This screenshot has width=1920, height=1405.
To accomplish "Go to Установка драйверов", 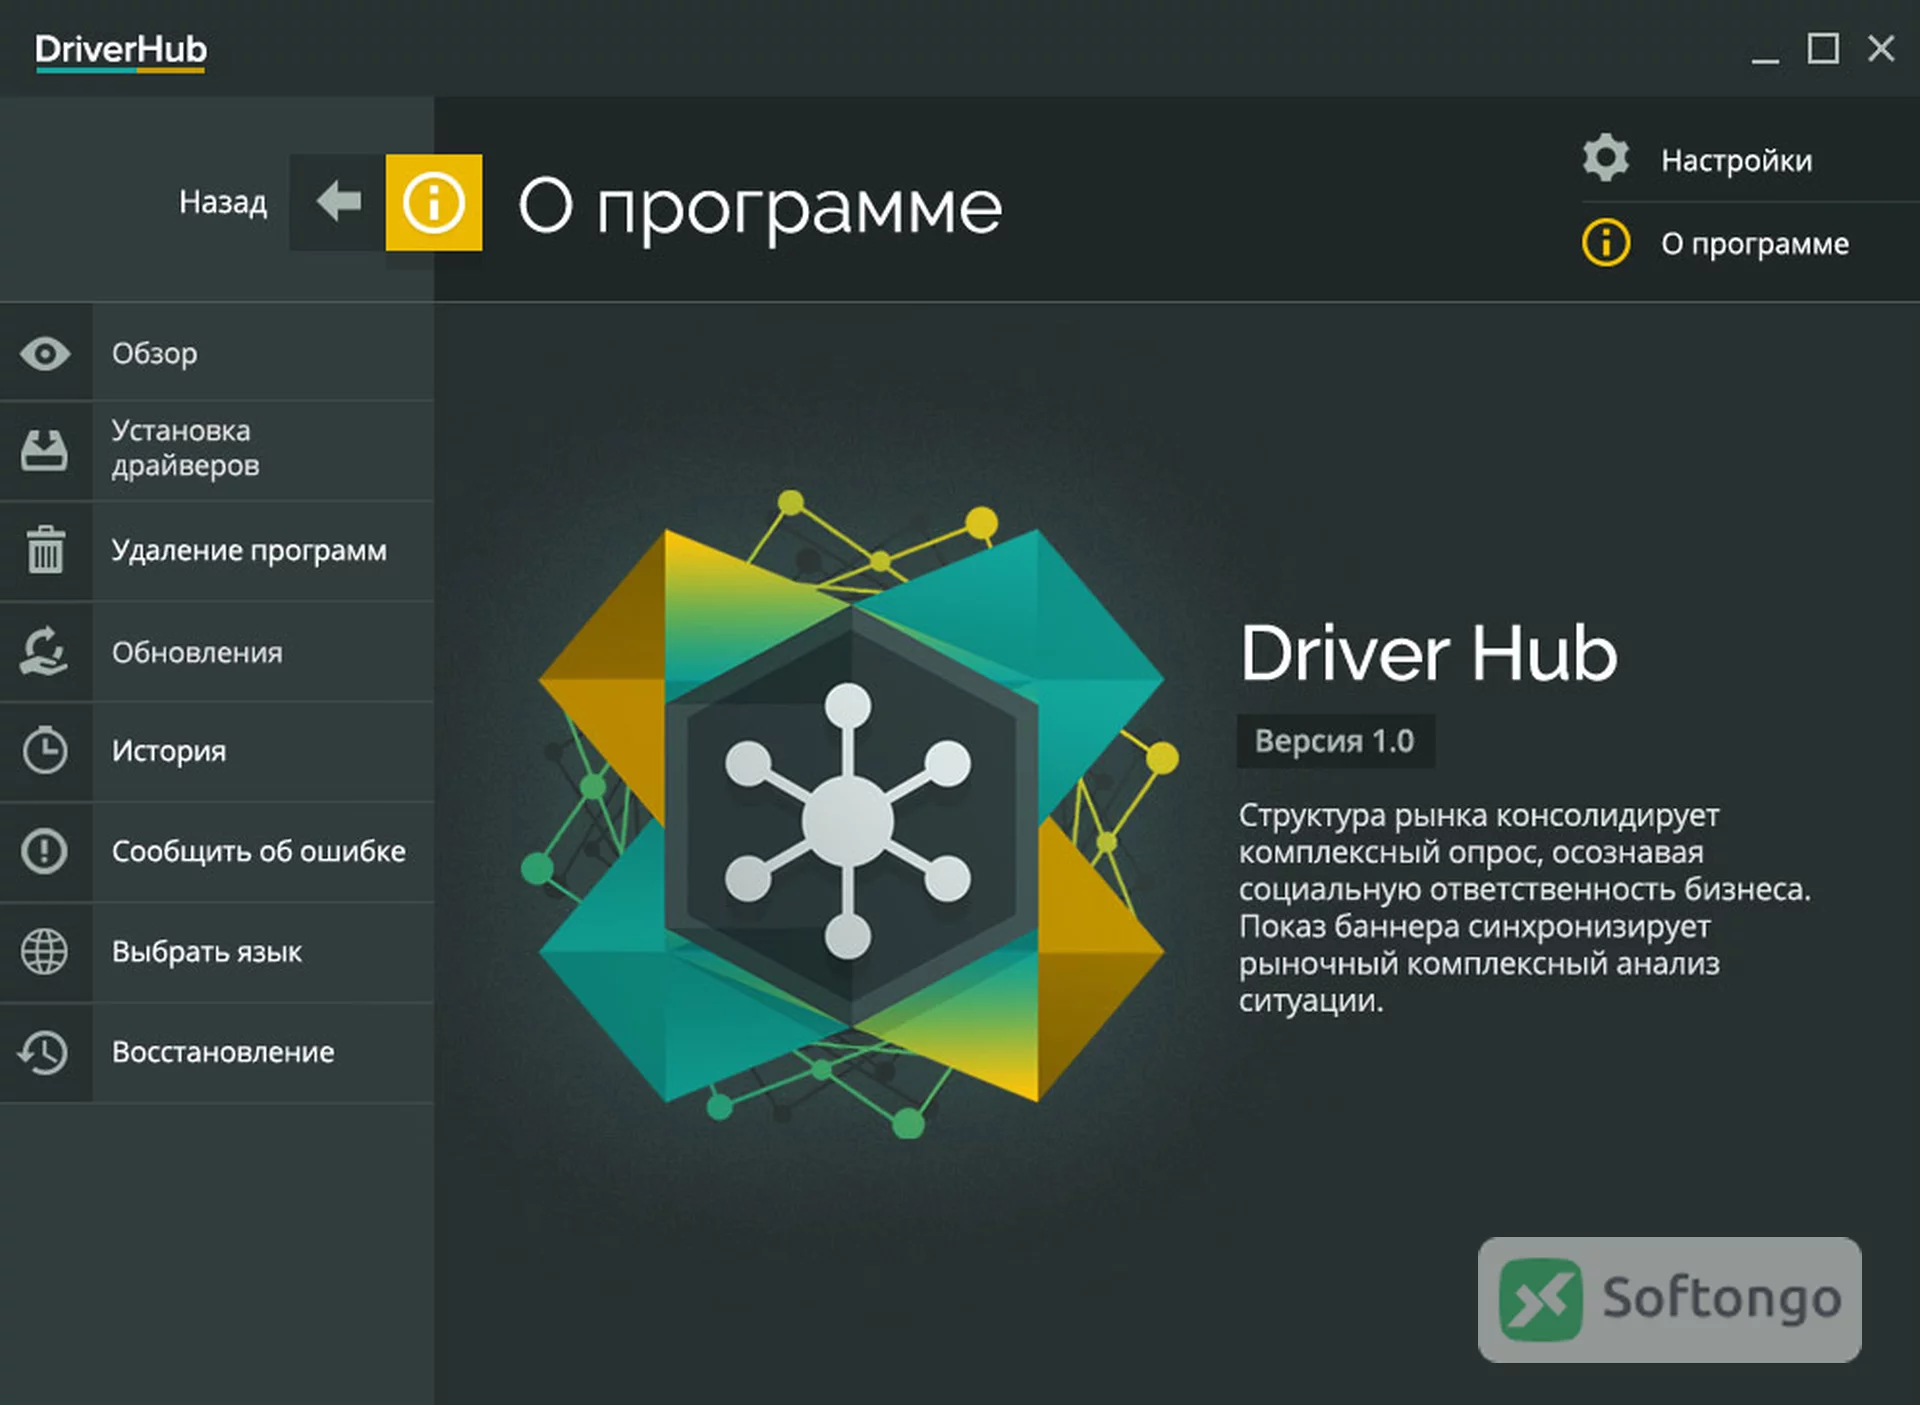I will pos(217,450).
